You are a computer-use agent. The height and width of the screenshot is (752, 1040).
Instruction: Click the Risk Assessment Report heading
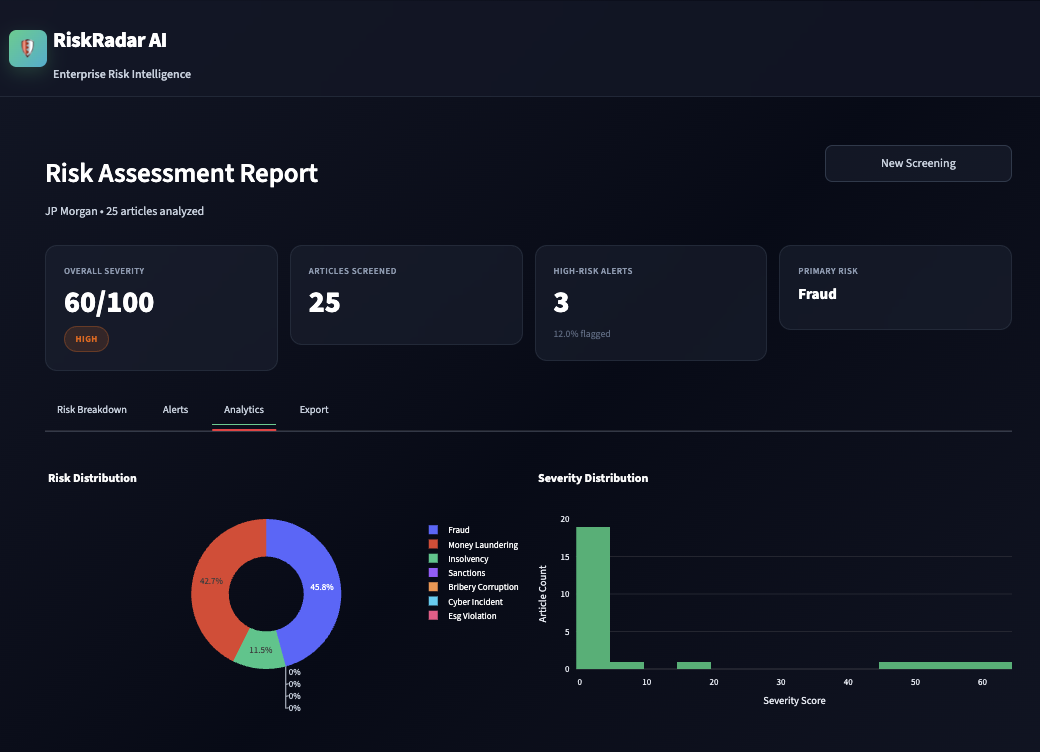click(x=182, y=173)
